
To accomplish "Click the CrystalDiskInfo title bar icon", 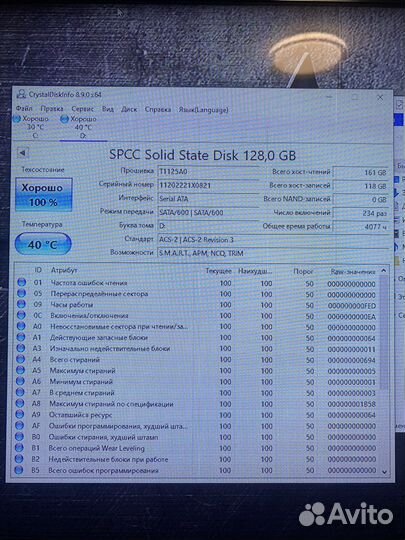I will (x=21, y=94).
